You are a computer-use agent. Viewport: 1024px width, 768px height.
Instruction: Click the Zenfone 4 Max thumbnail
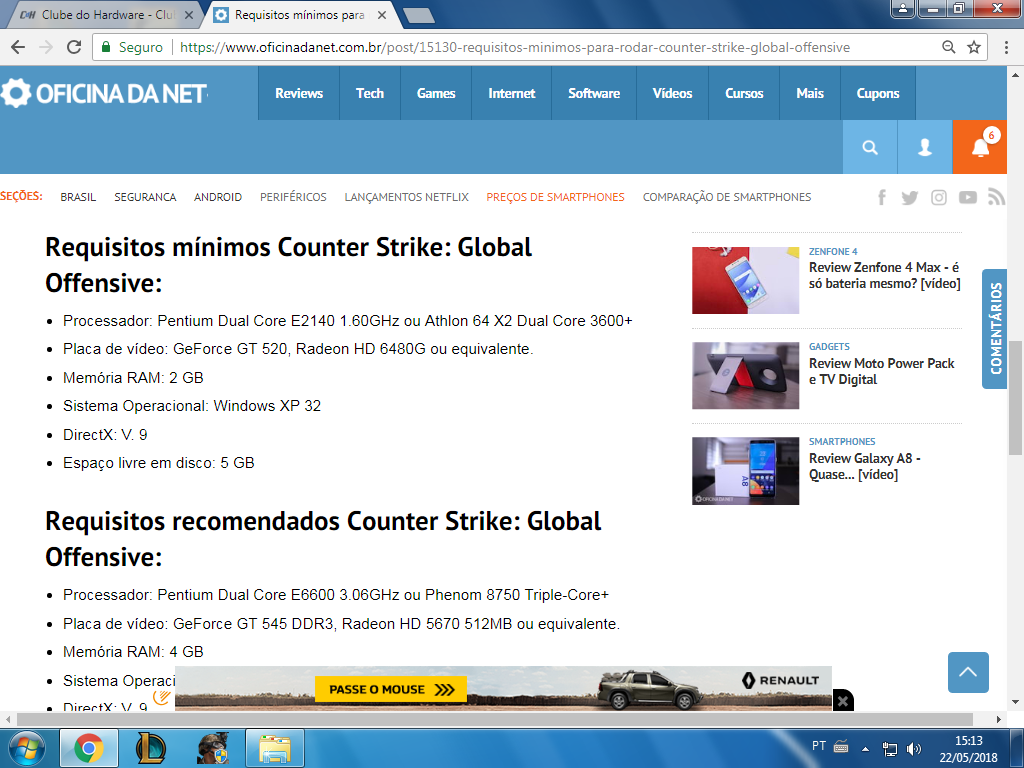745,280
